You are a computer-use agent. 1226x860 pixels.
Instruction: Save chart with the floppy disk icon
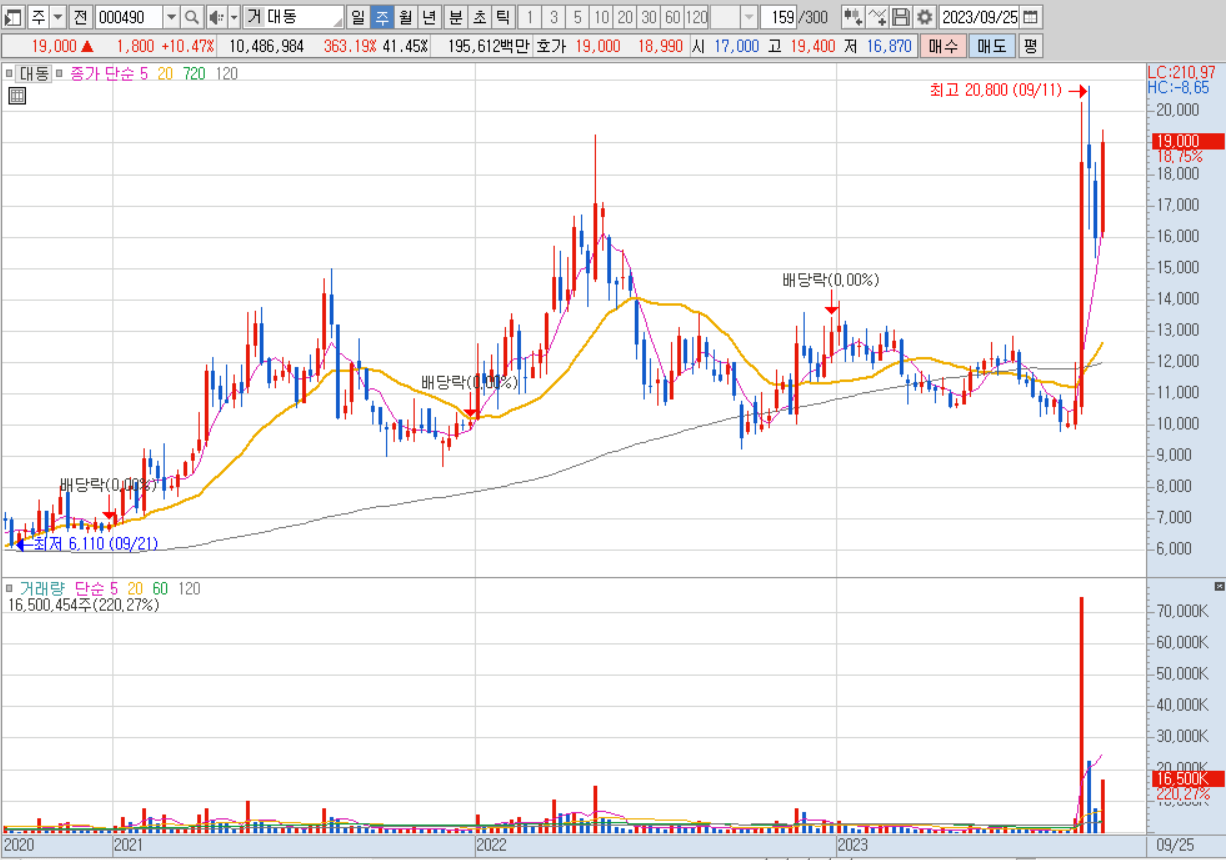(900, 17)
